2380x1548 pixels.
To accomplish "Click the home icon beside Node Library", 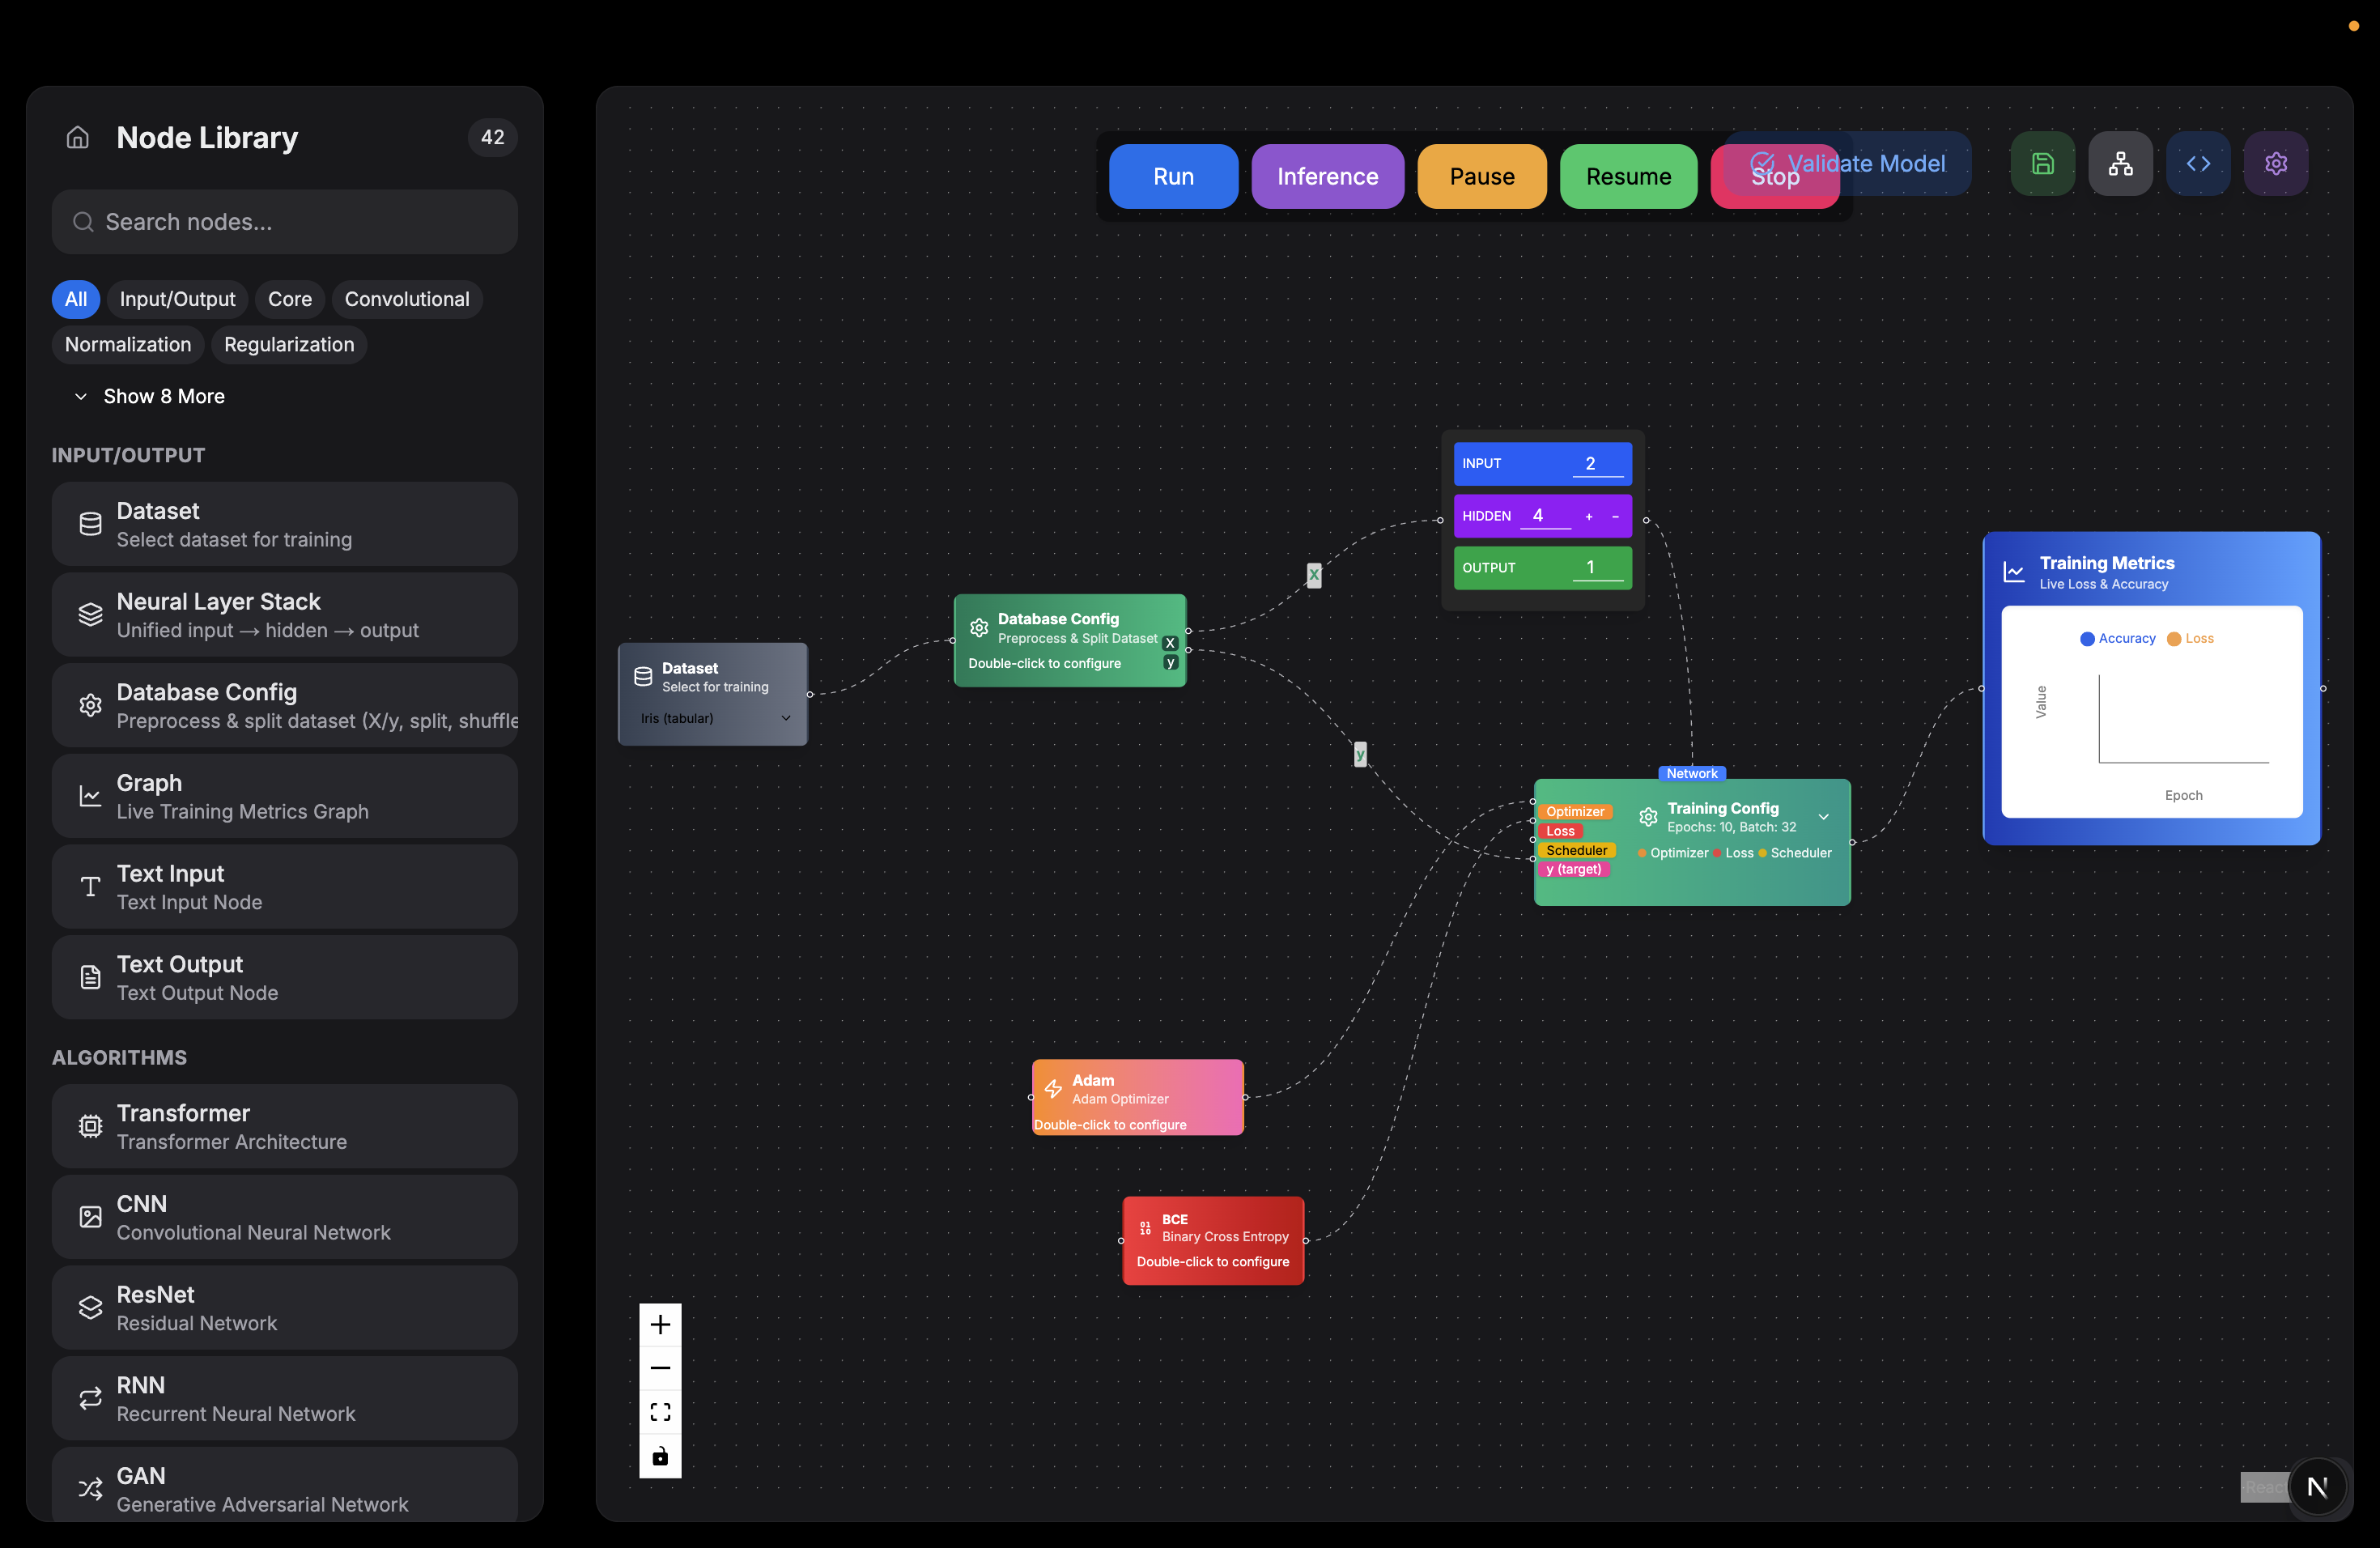I will [x=78, y=137].
